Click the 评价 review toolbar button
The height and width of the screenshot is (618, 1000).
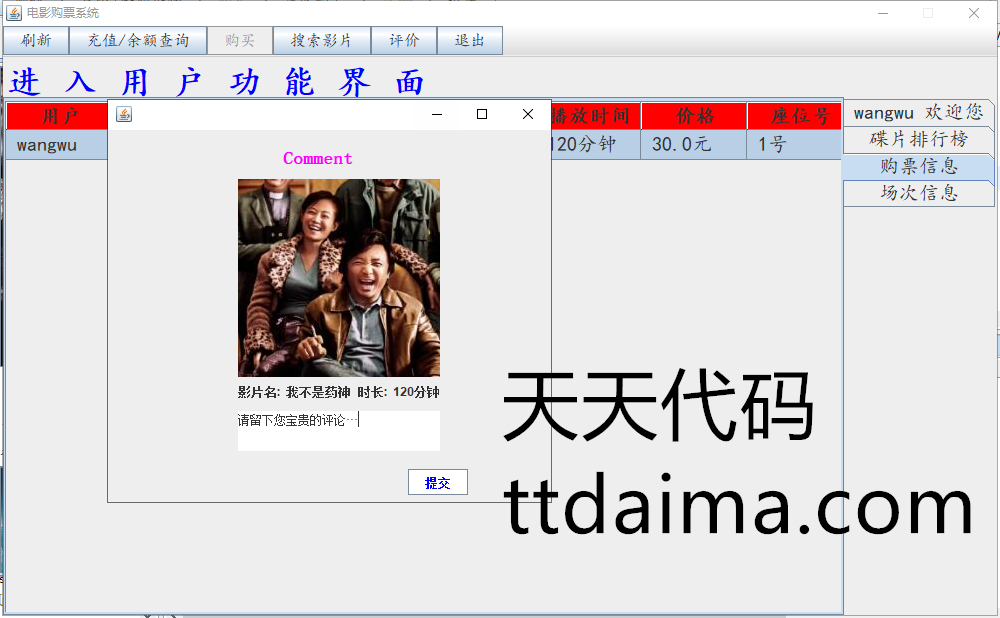(404, 41)
